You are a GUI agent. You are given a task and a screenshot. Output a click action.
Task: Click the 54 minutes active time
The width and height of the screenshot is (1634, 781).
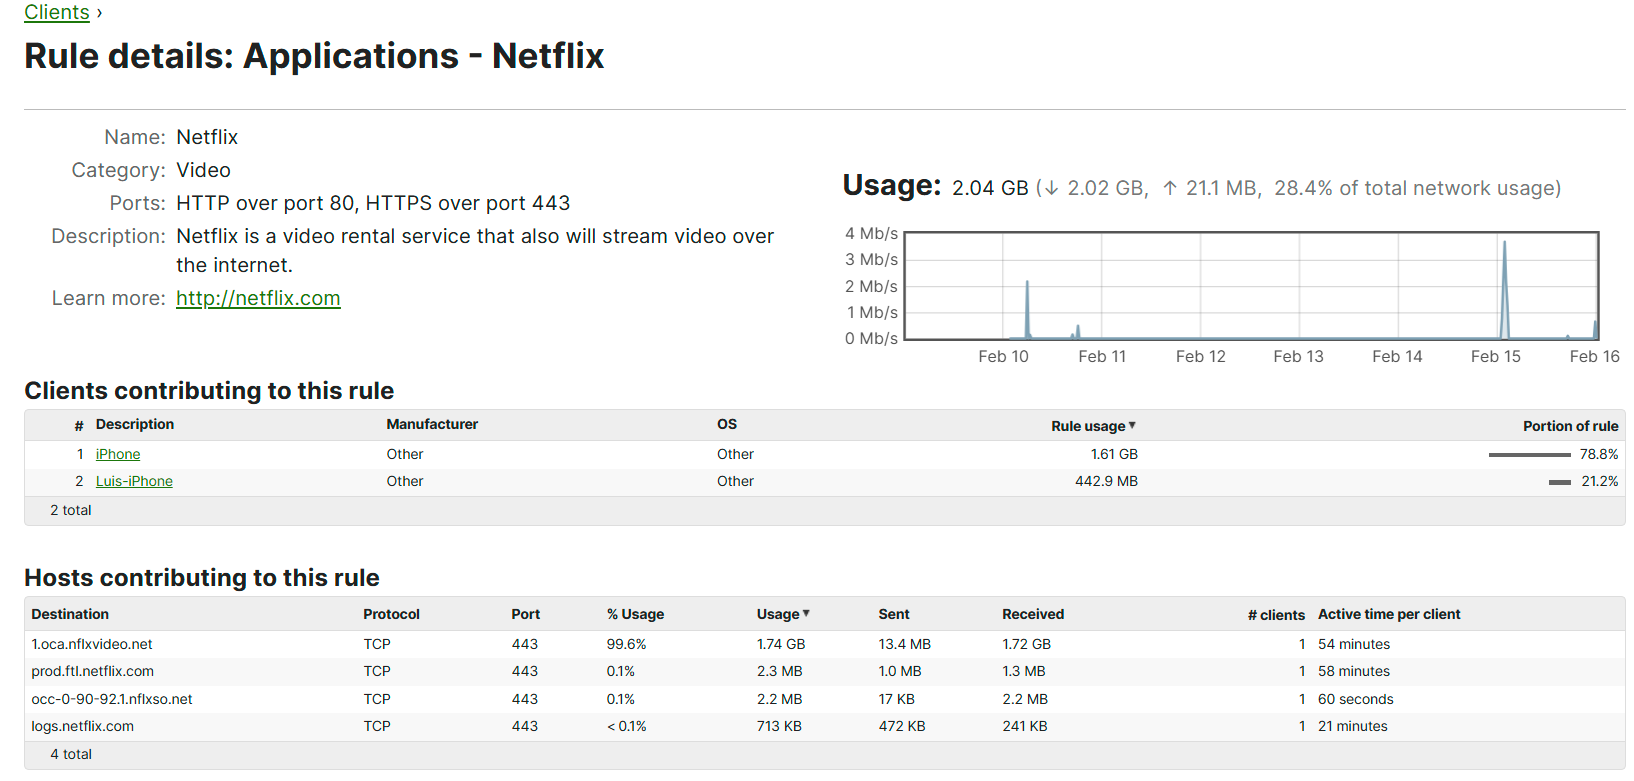(x=1354, y=644)
